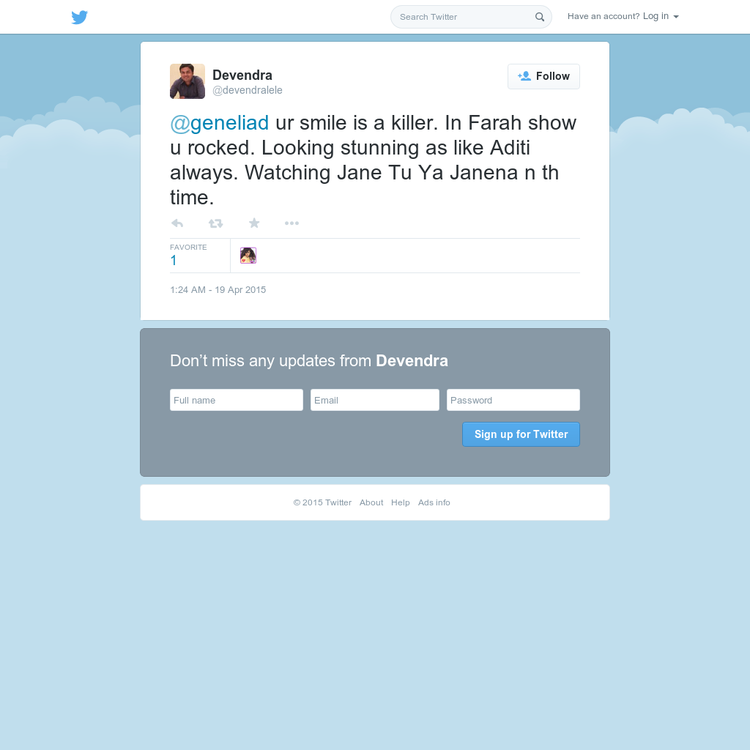Retweet using the retweet icon
750x750 pixels.
(x=216, y=223)
